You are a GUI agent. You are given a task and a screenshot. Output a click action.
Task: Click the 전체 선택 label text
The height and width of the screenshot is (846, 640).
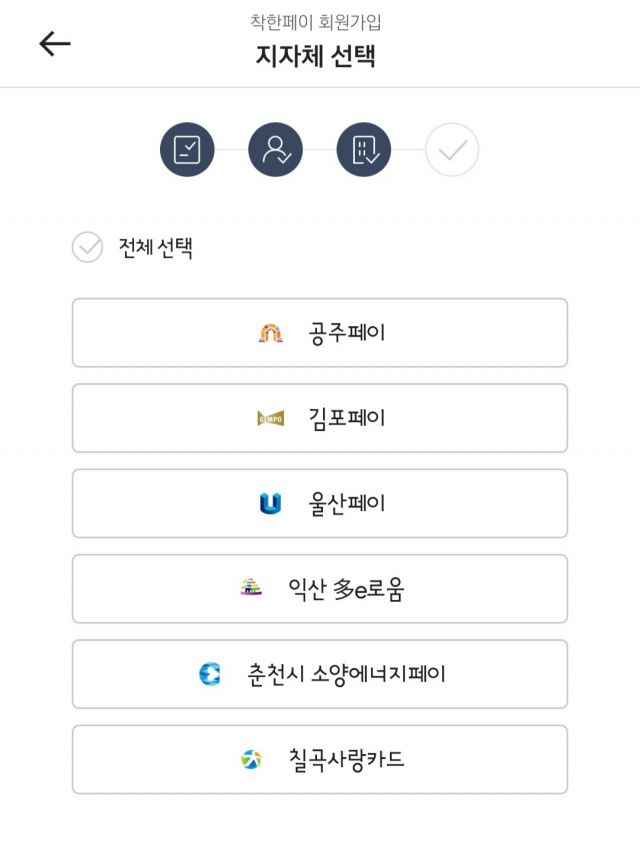(x=155, y=248)
